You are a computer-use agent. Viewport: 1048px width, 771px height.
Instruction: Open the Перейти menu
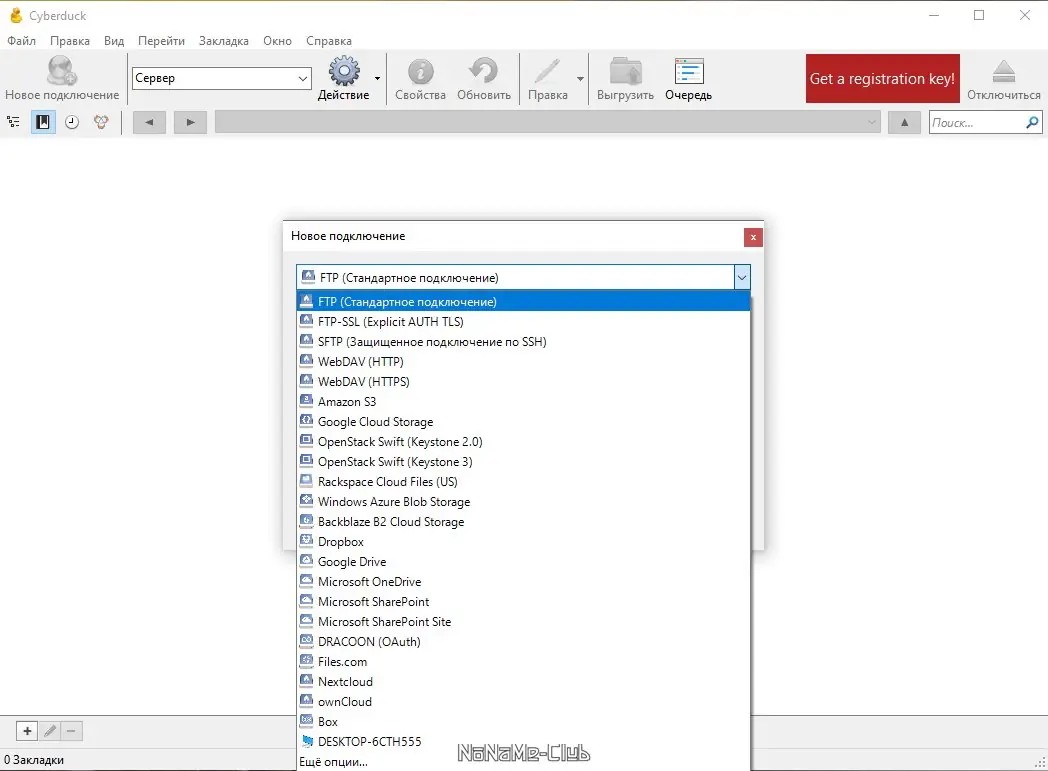161,41
